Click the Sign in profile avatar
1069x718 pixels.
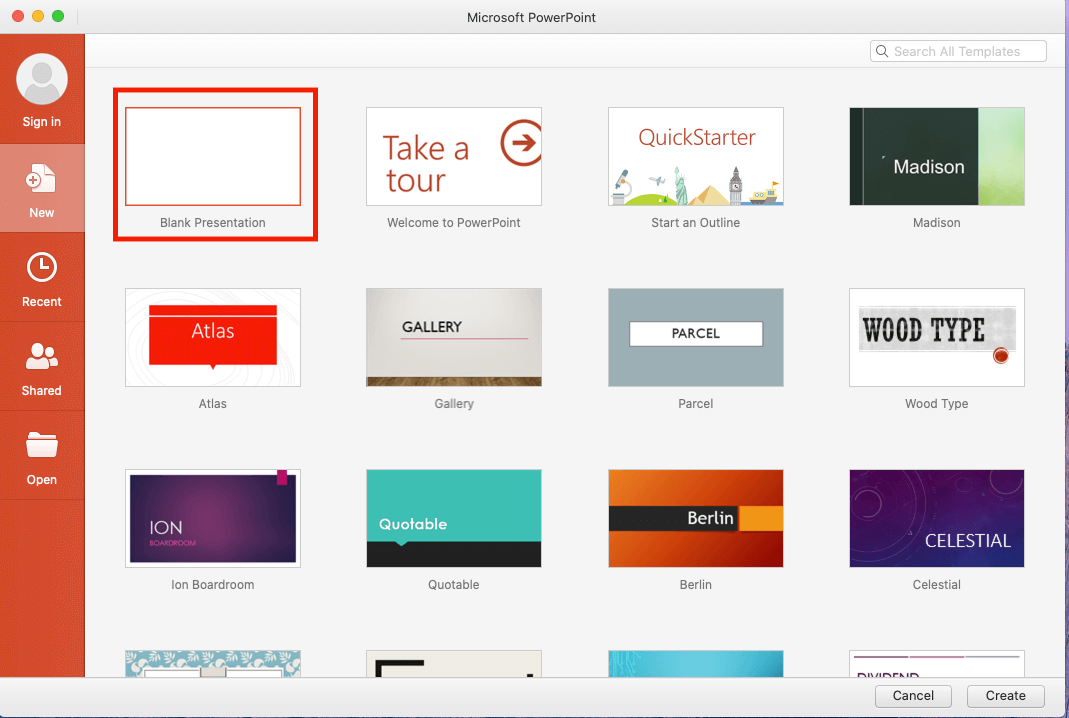pyautogui.click(x=42, y=79)
